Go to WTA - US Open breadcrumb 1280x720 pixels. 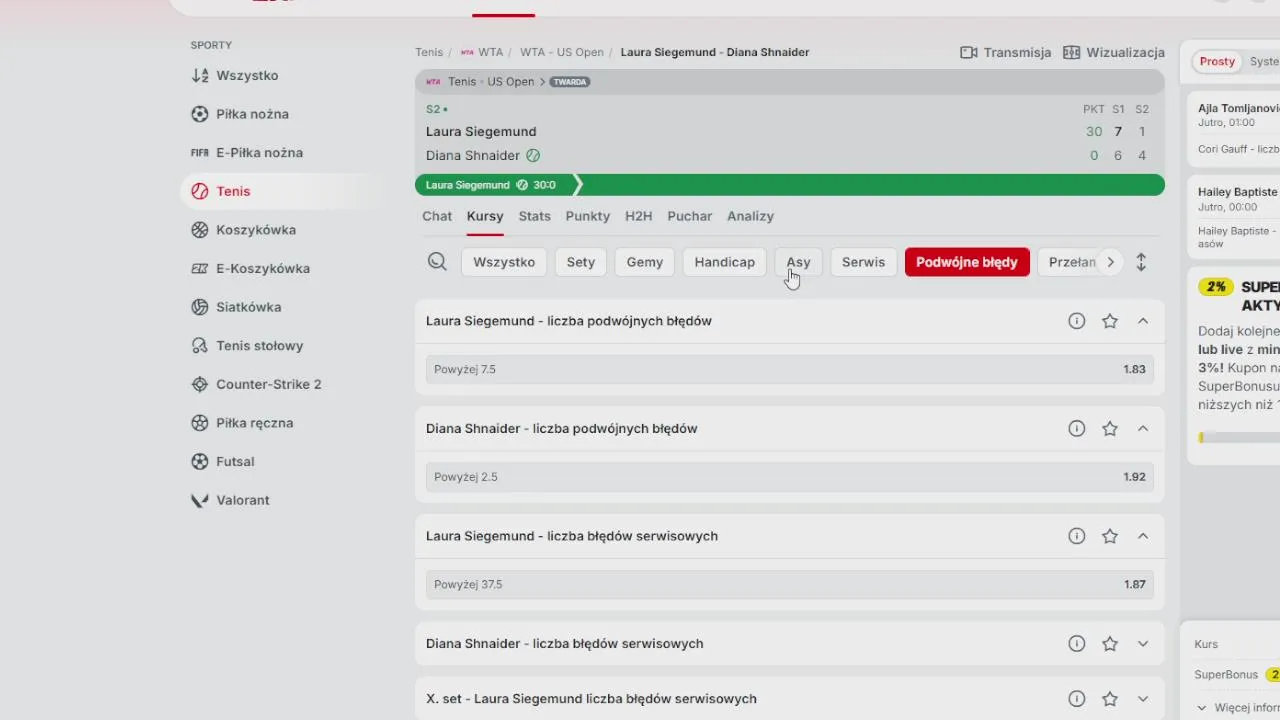(562, 52)
